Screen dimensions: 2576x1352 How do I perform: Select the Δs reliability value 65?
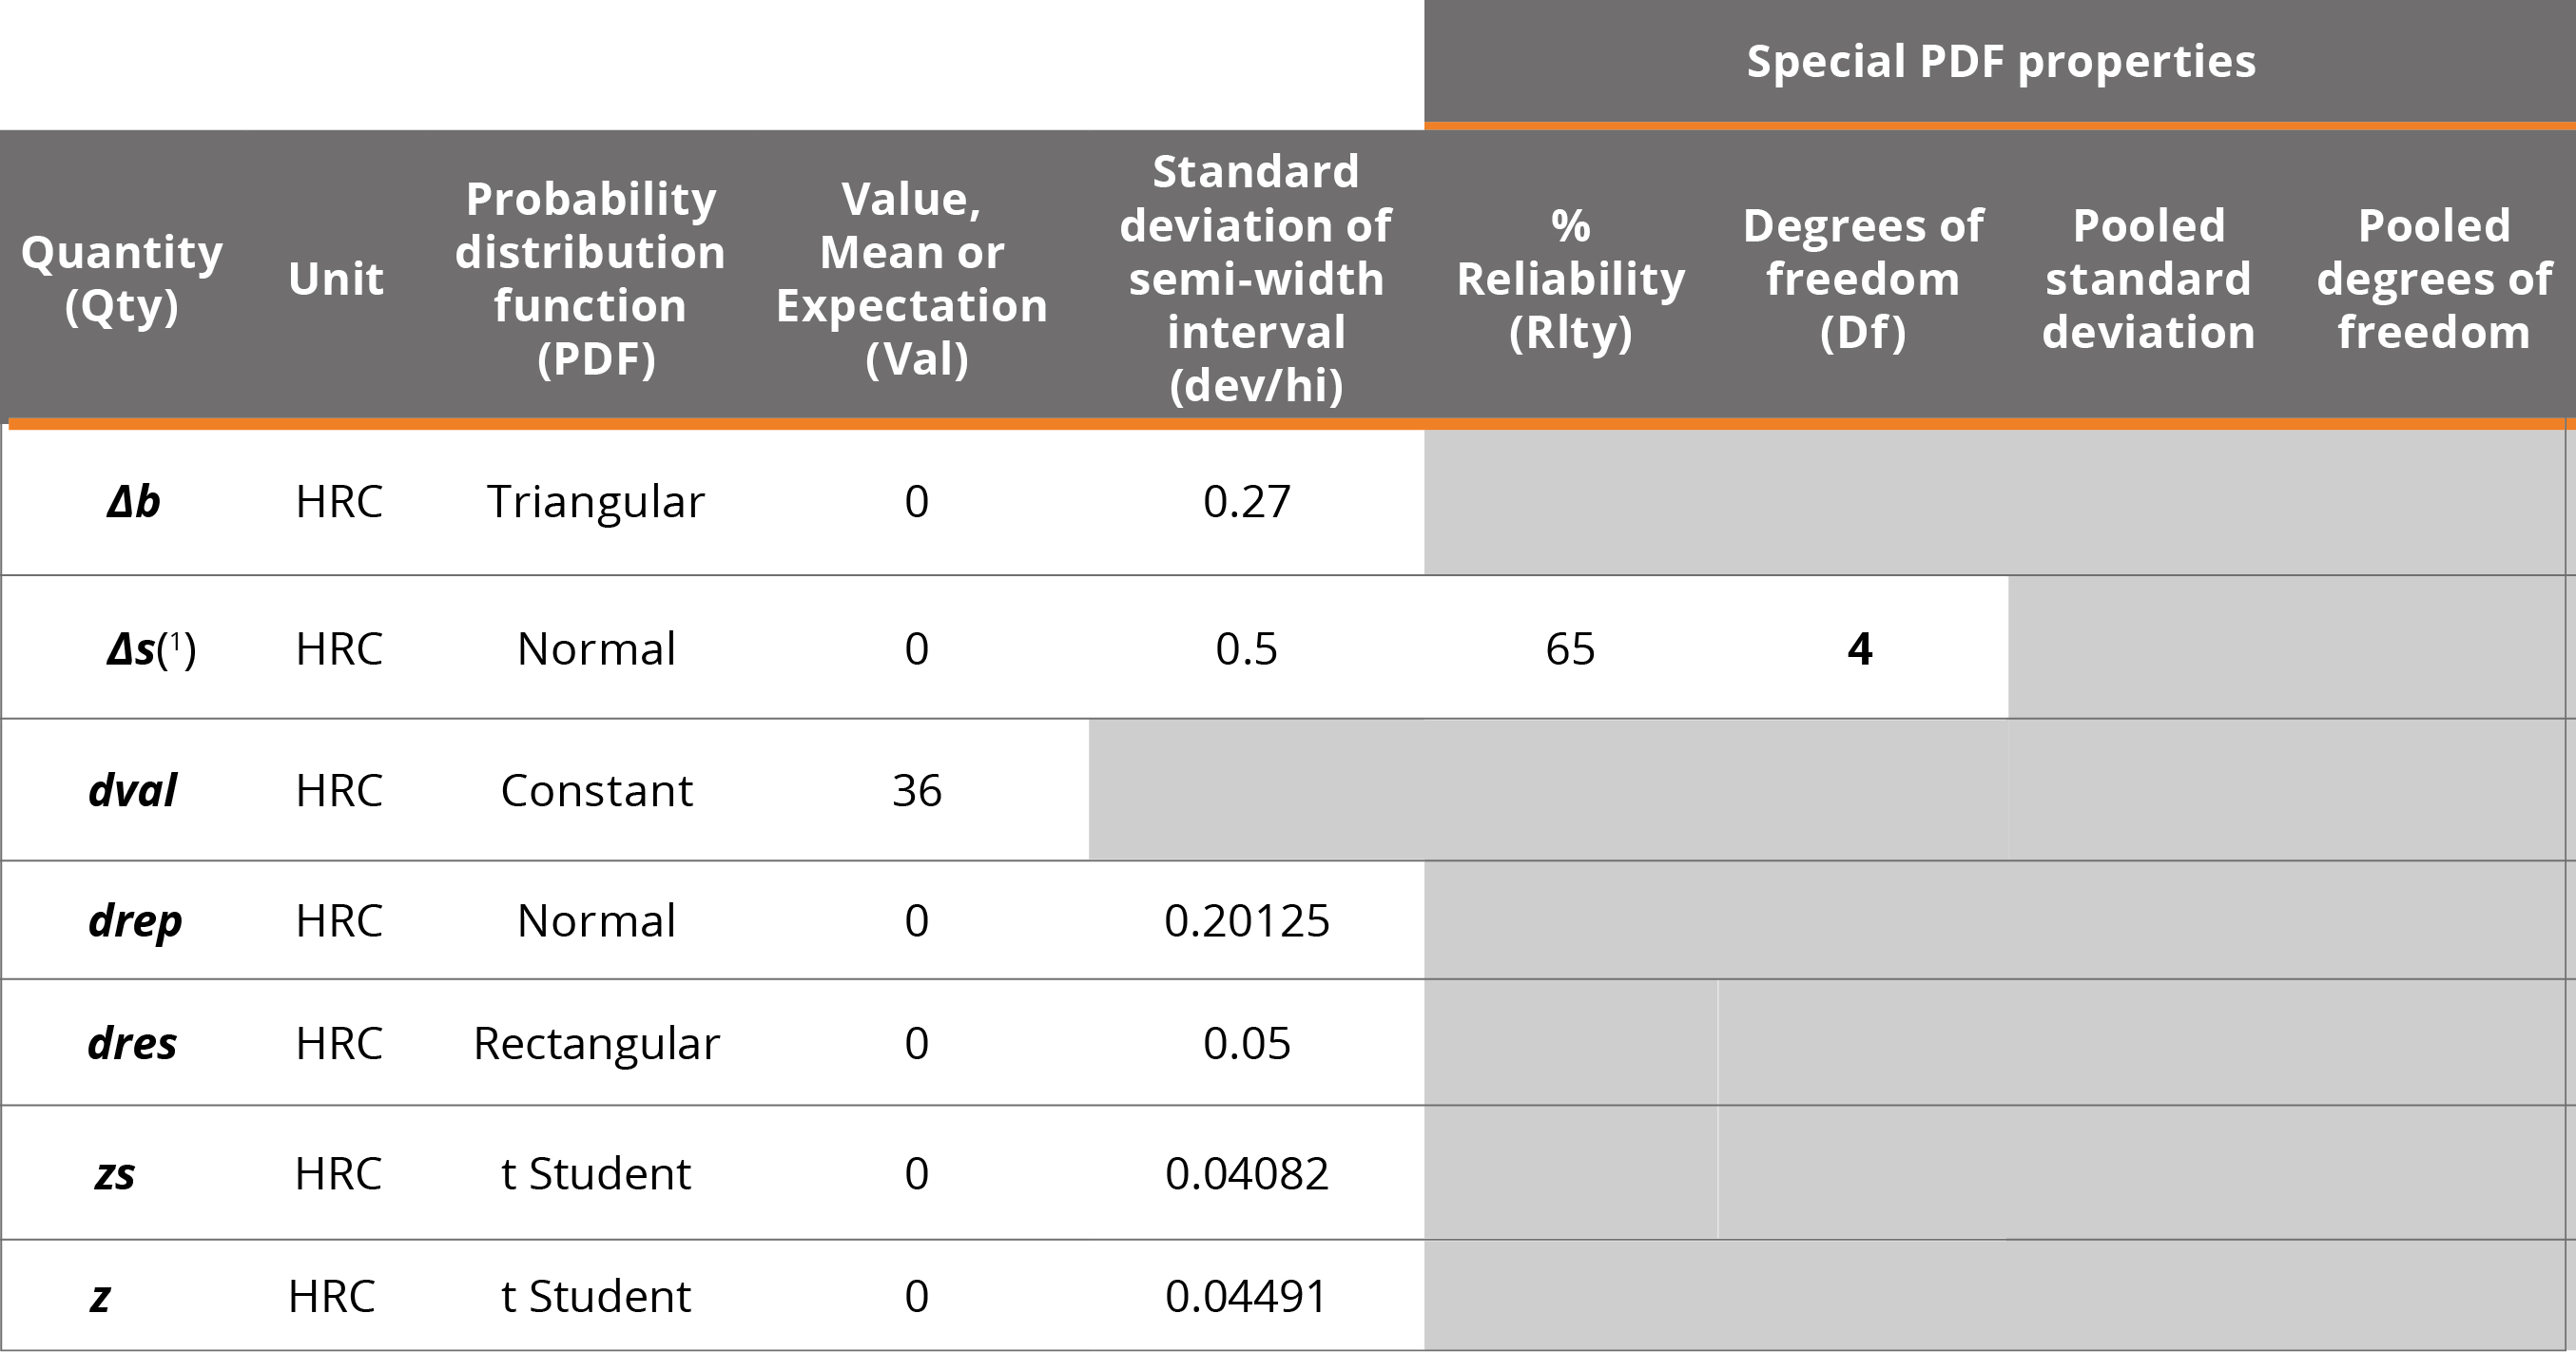[x=1570, y=649]
